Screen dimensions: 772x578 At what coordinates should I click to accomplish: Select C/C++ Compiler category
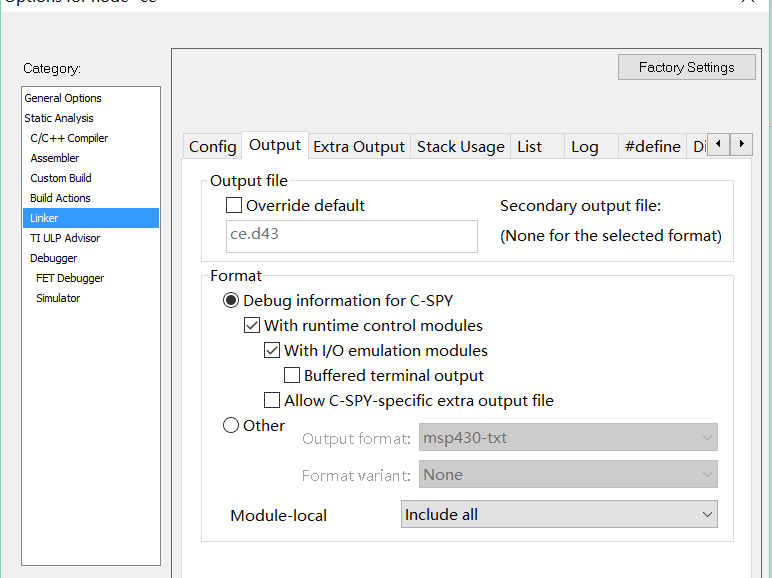point(69,138)
